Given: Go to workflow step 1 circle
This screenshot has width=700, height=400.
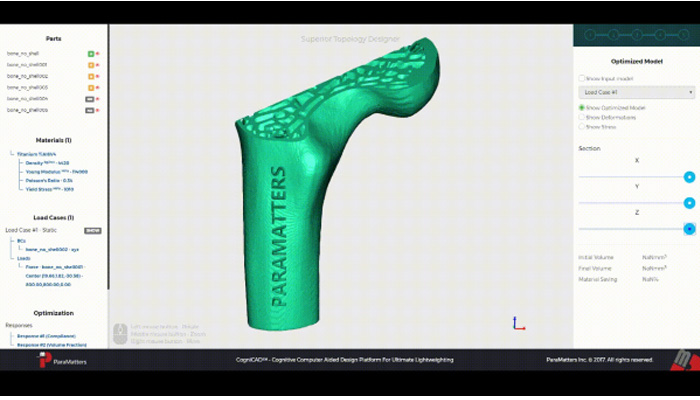Looking at the screenshot, I should click(x=590, y=35).
